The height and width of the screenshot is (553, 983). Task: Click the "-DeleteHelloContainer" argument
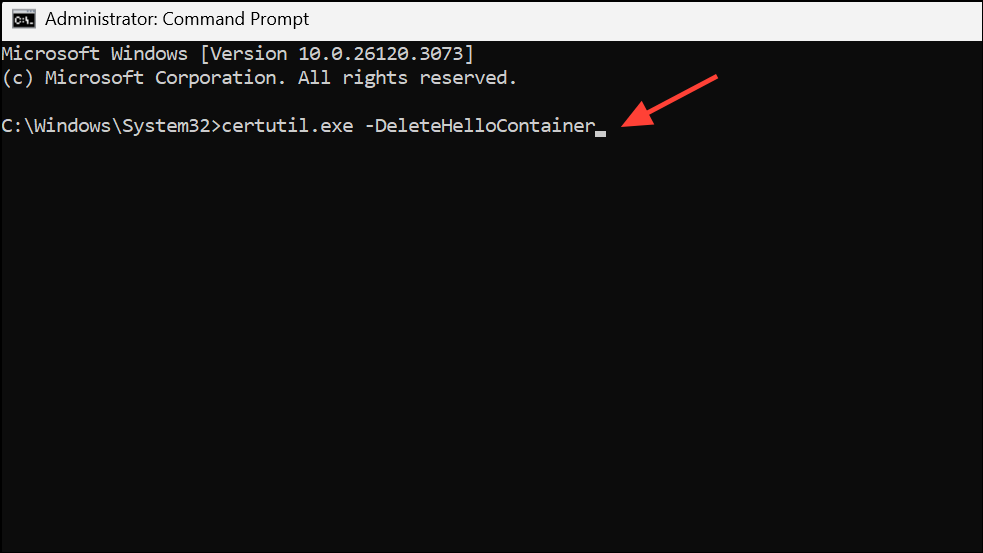click(480, 126)
